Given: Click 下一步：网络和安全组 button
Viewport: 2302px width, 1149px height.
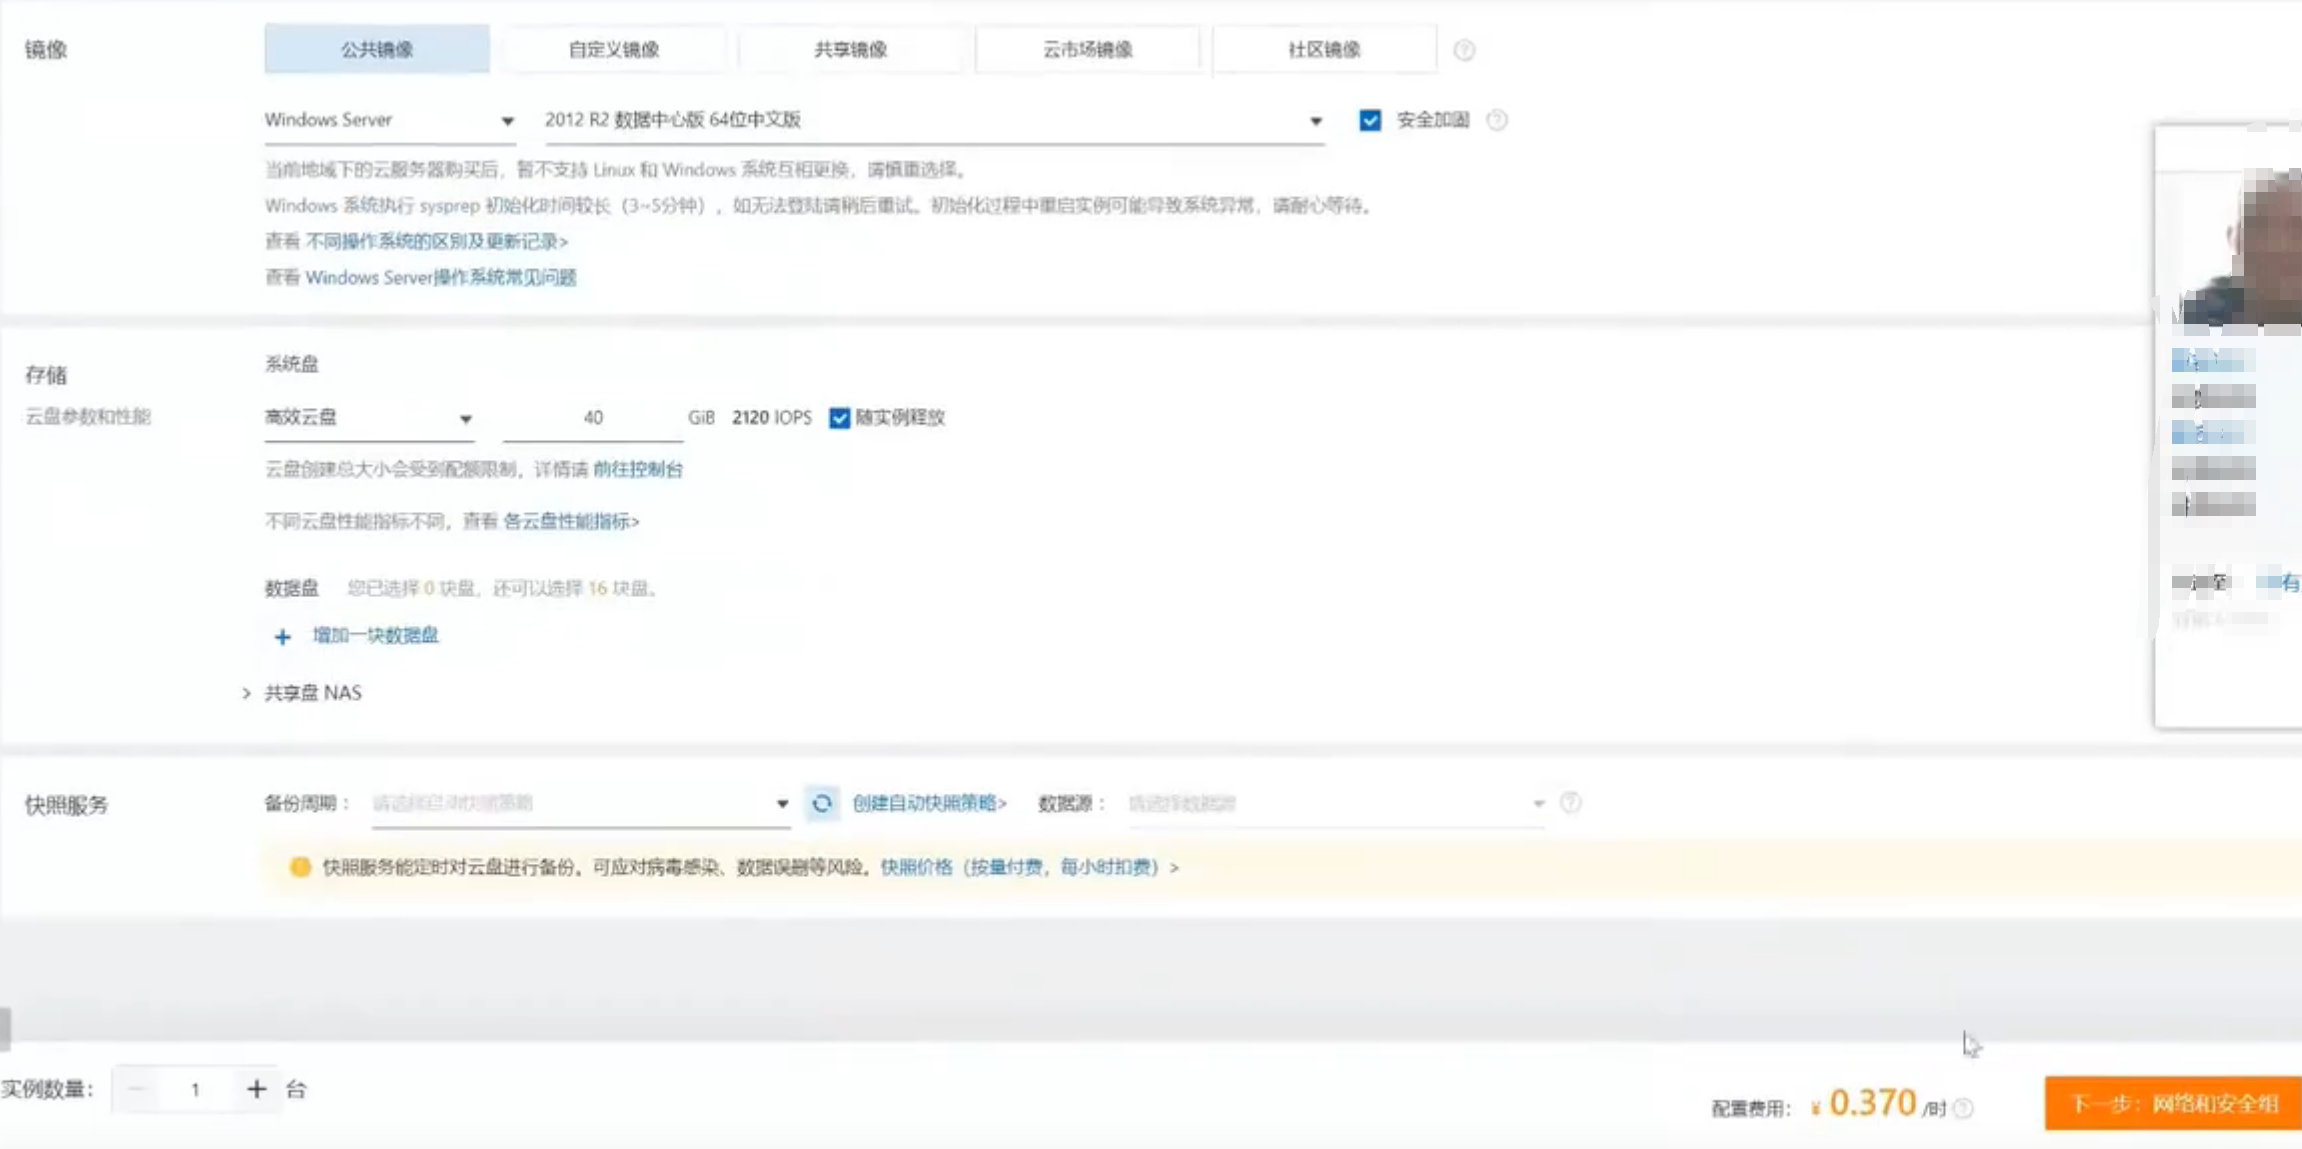Looking at the screenshot, I should (2172, 1104).
